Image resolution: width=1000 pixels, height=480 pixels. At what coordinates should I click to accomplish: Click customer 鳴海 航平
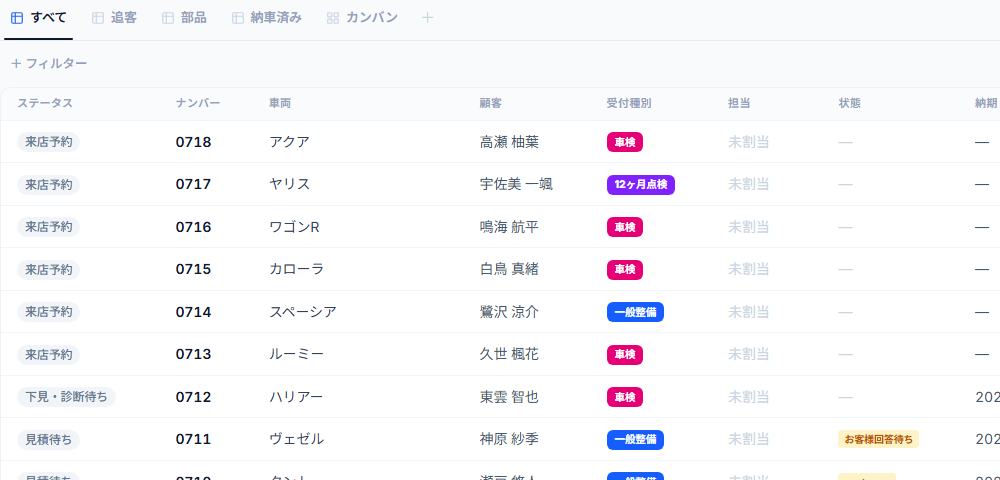(509, 227)
